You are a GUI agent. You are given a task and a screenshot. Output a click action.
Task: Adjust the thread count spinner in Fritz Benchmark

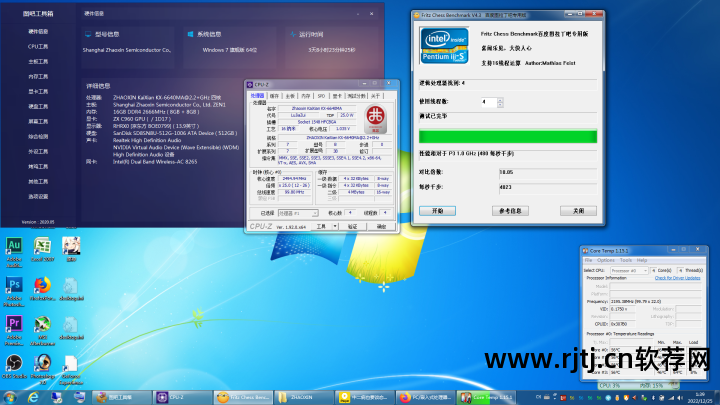point(497,102)
